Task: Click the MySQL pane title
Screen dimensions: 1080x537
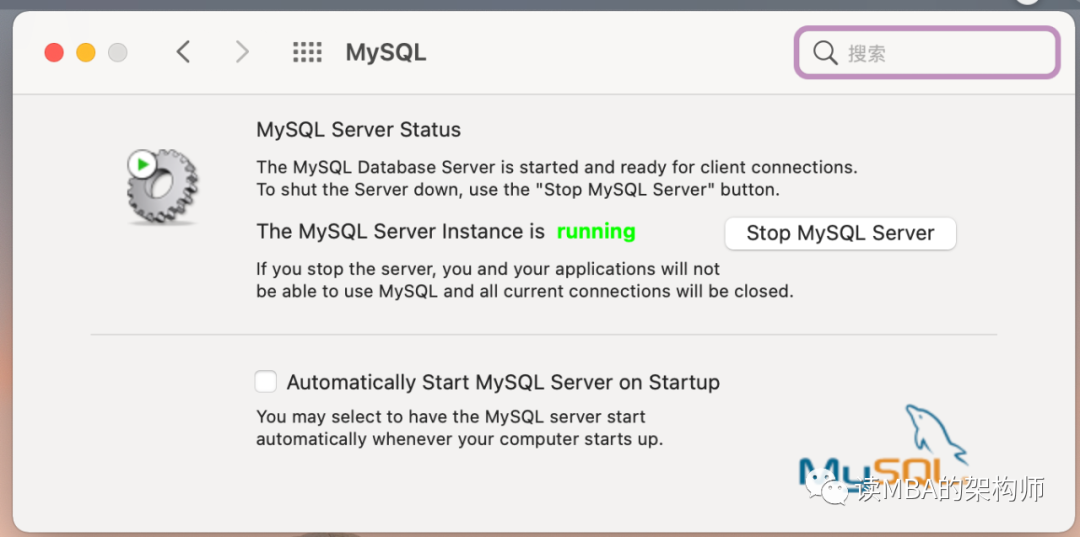Action: point(386,52)
